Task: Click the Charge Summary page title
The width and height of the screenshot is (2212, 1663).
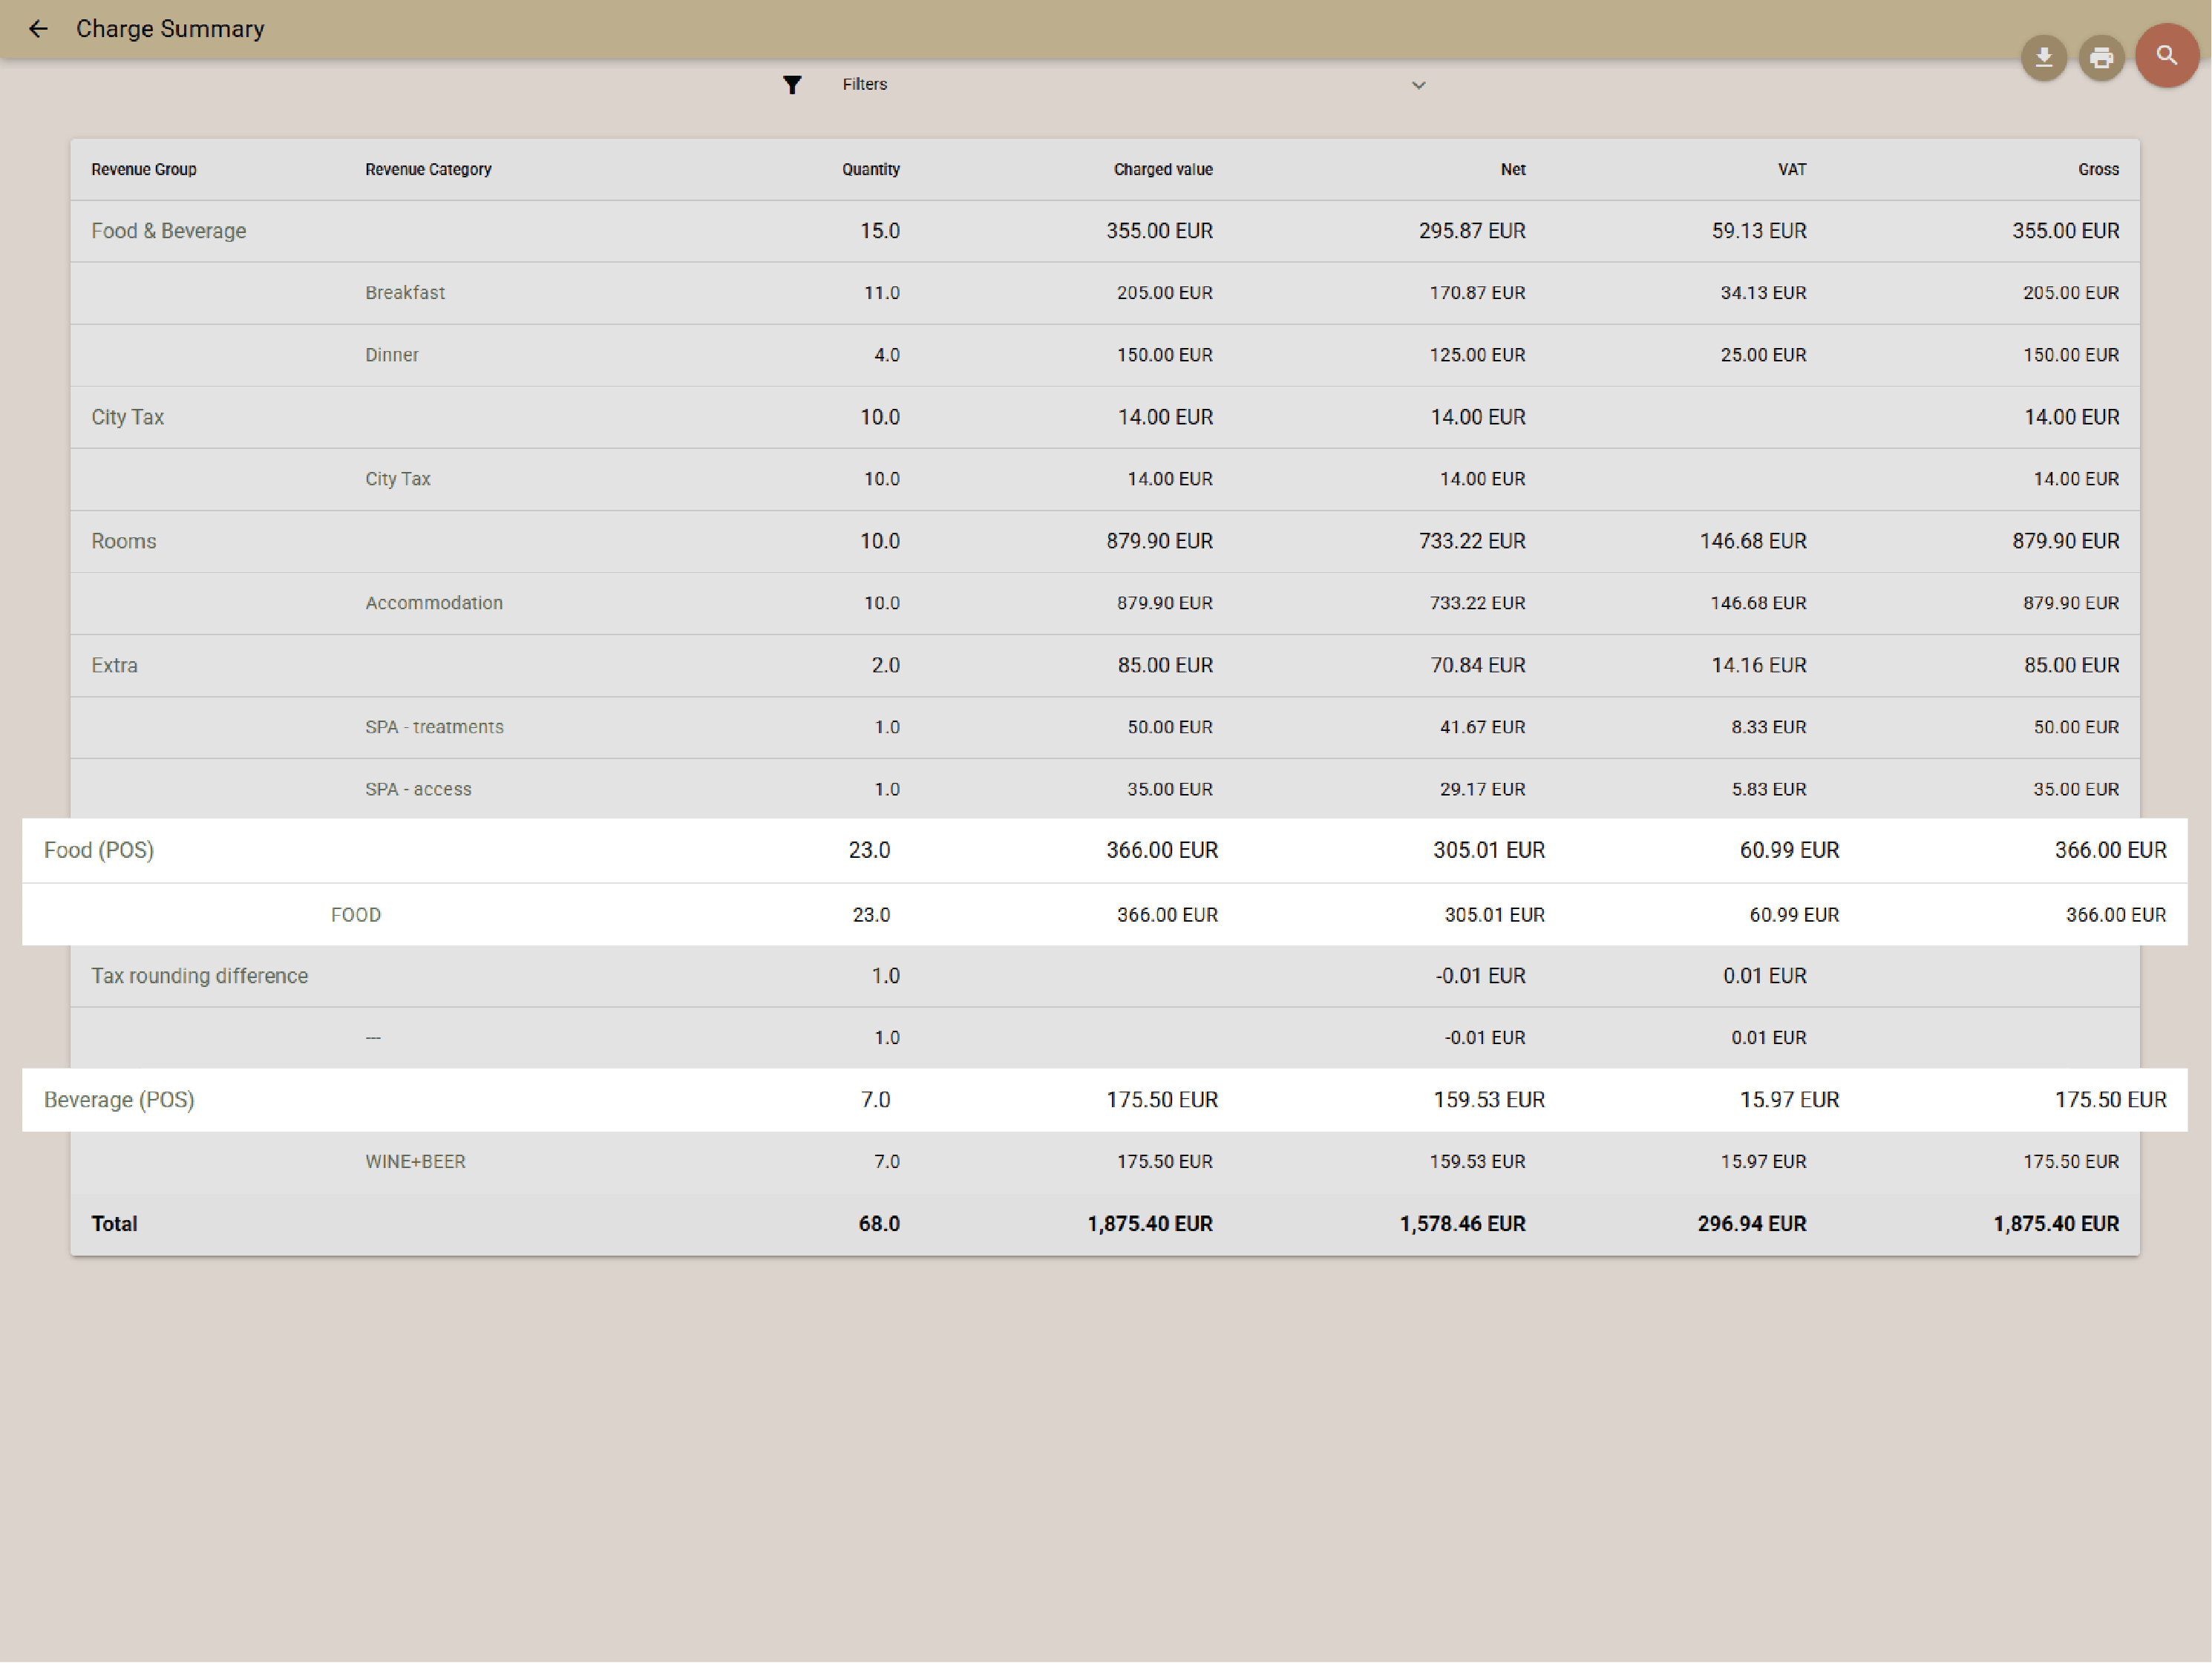Action: coord(170,29)
